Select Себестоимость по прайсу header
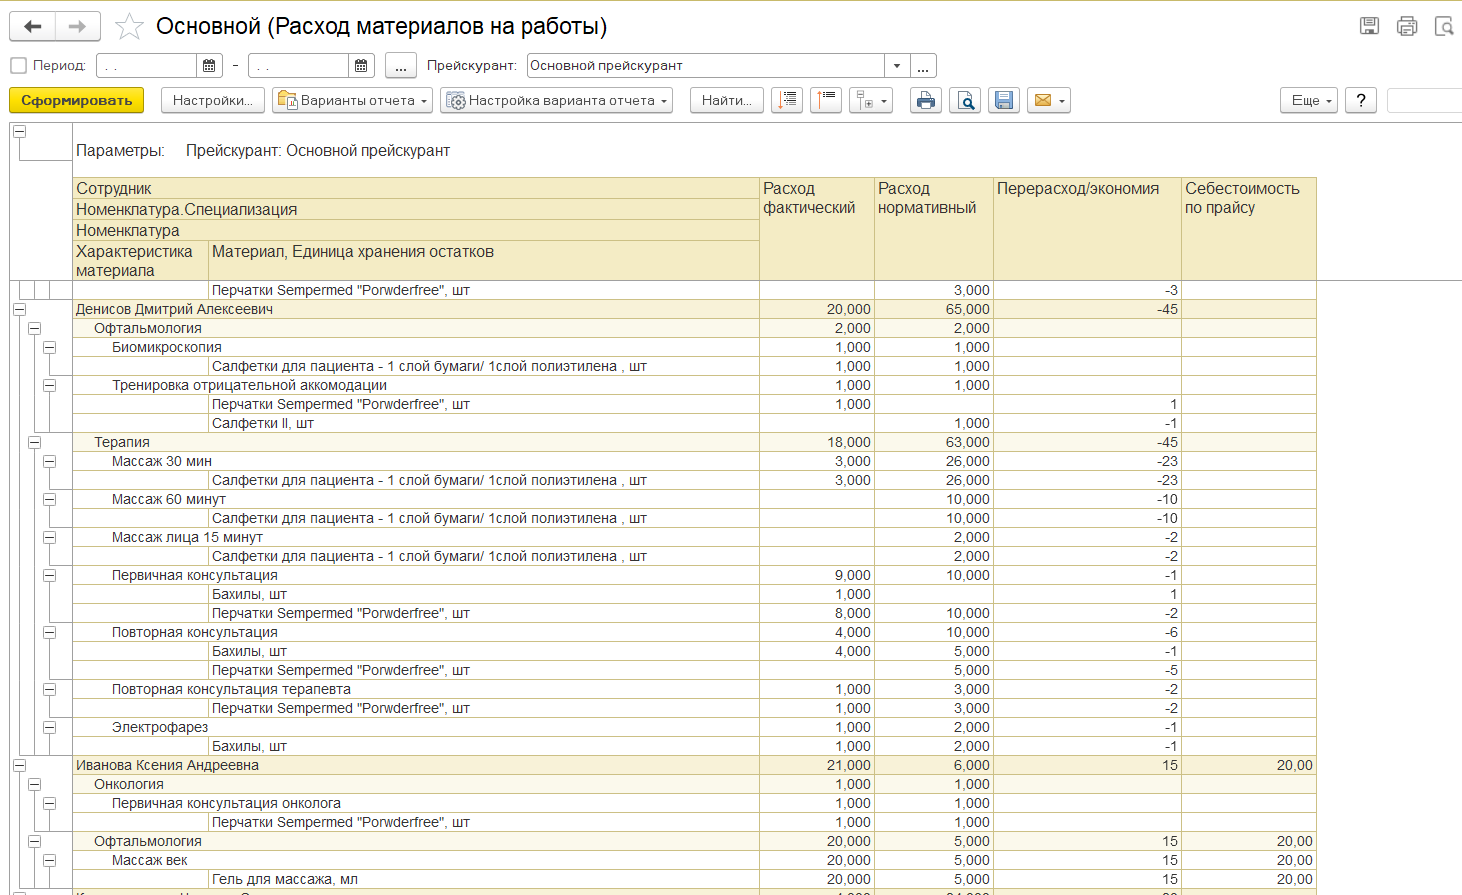This screenshot has width=1462, height=895. [1249, 229]
